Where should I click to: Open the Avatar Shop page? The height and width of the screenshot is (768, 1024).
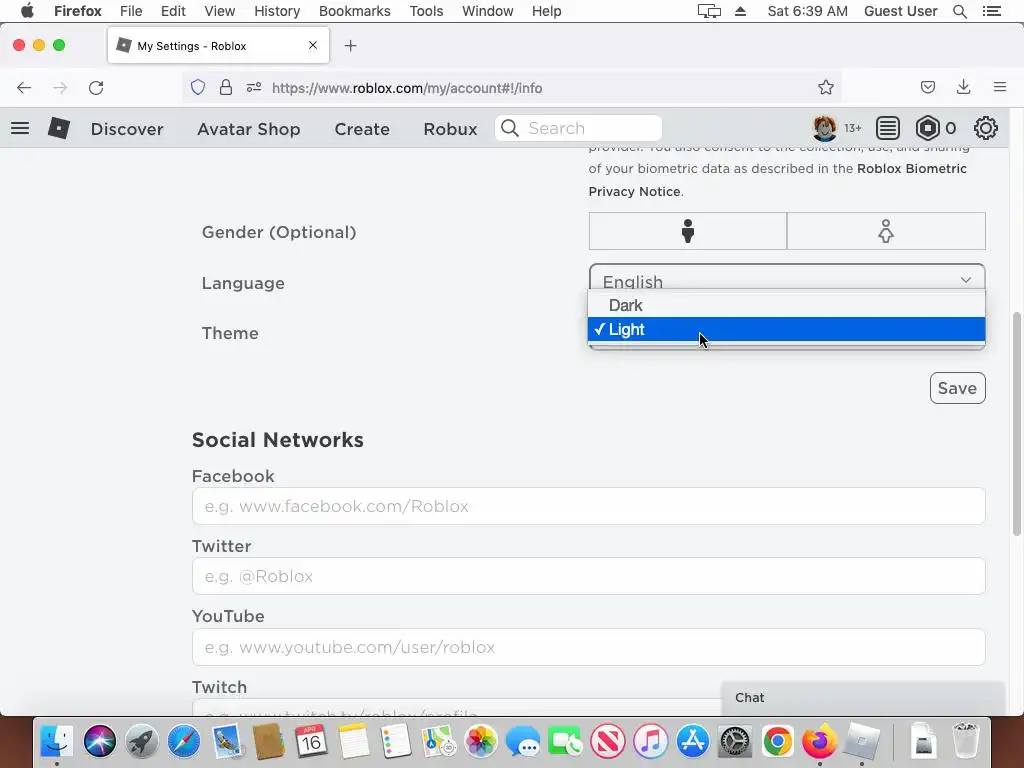coord(249,129)
